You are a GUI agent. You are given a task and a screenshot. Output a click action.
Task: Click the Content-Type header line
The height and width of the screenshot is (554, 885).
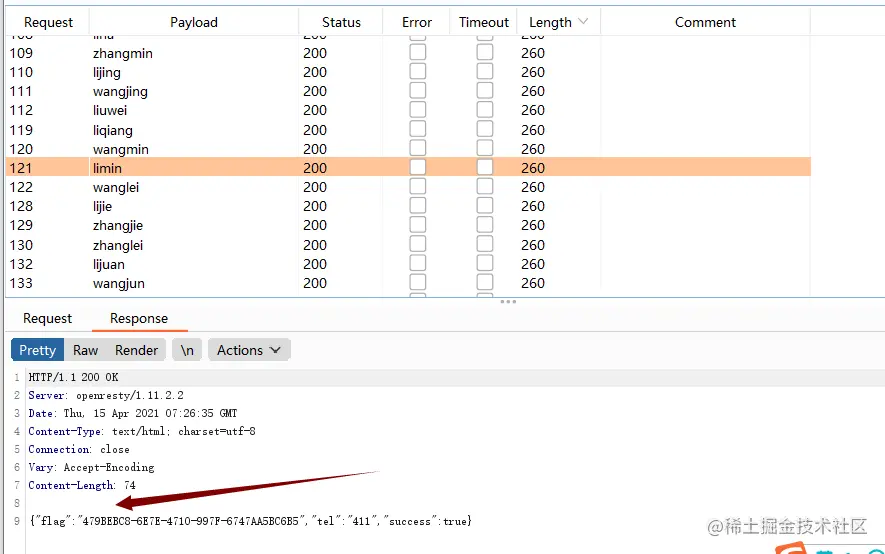142,431
